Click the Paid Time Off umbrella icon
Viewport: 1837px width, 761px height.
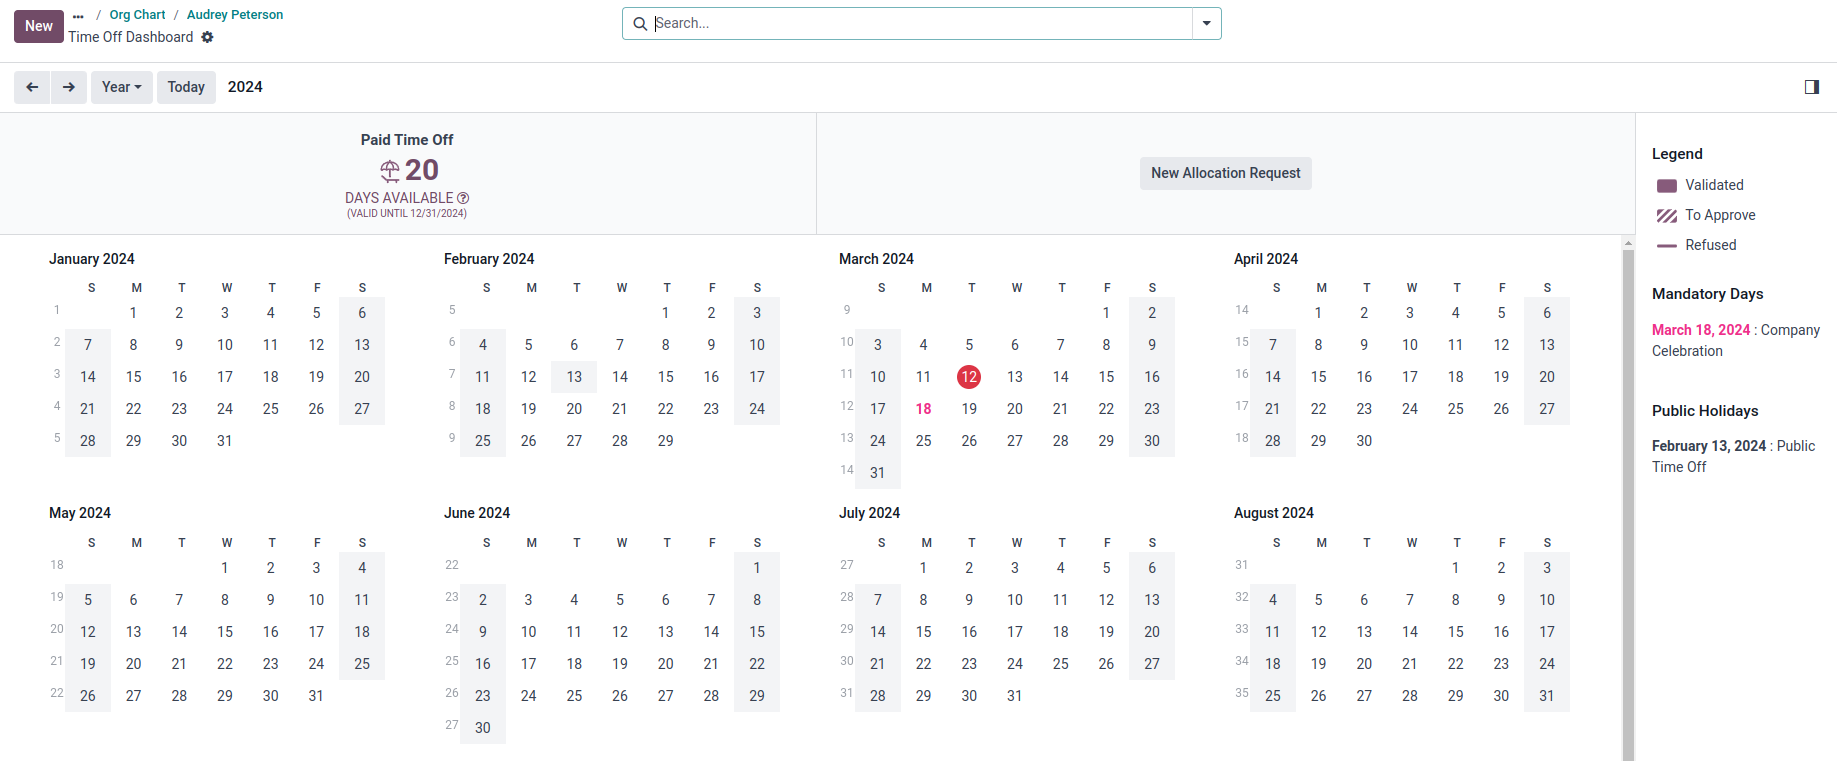click(389, 171)
